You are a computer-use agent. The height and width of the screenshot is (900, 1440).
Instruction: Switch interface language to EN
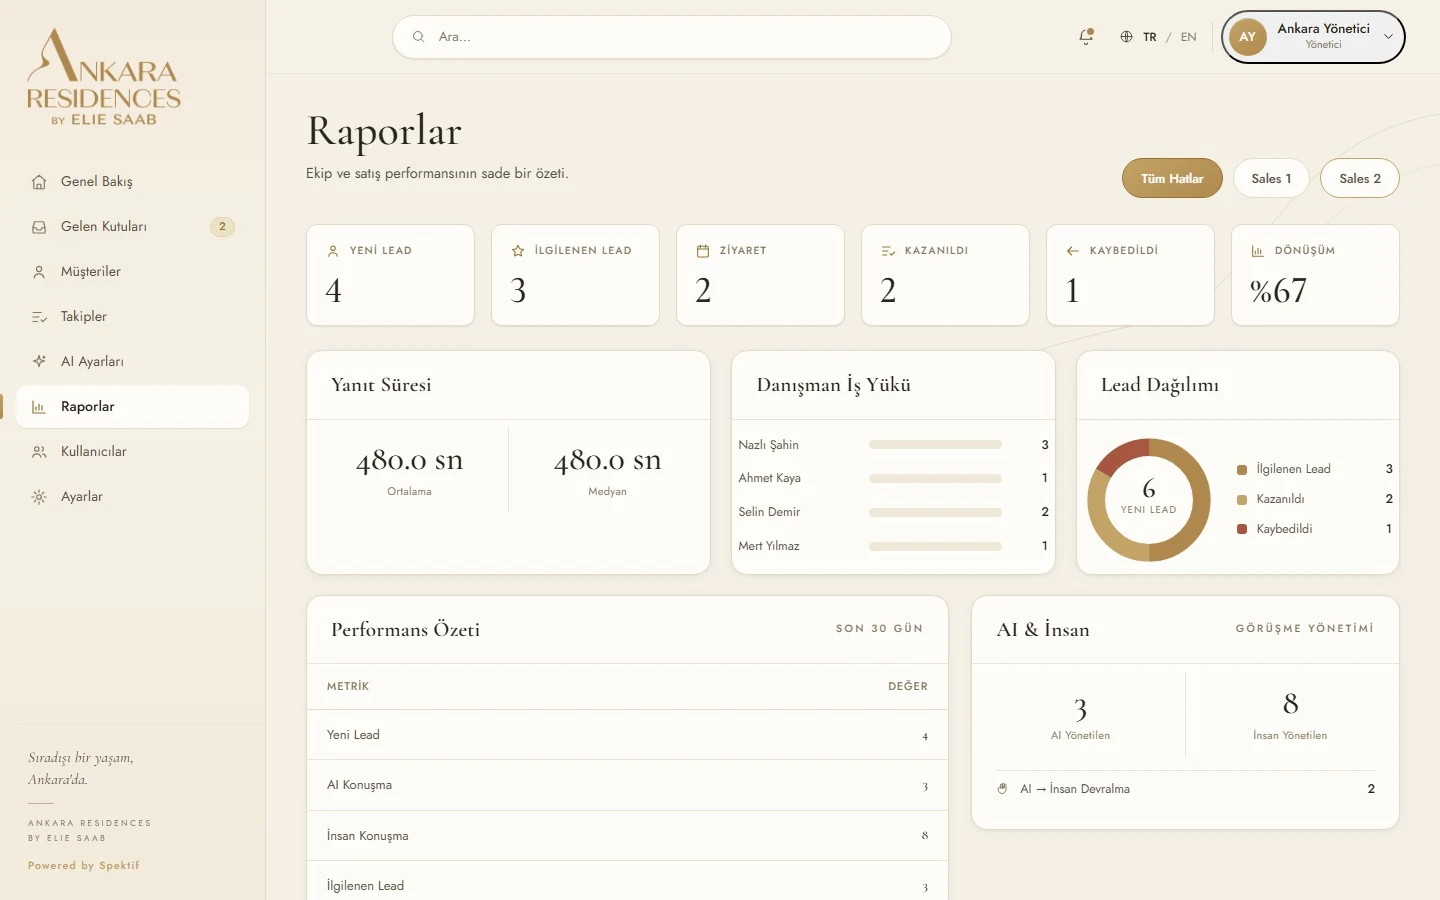coord(1188,37)
